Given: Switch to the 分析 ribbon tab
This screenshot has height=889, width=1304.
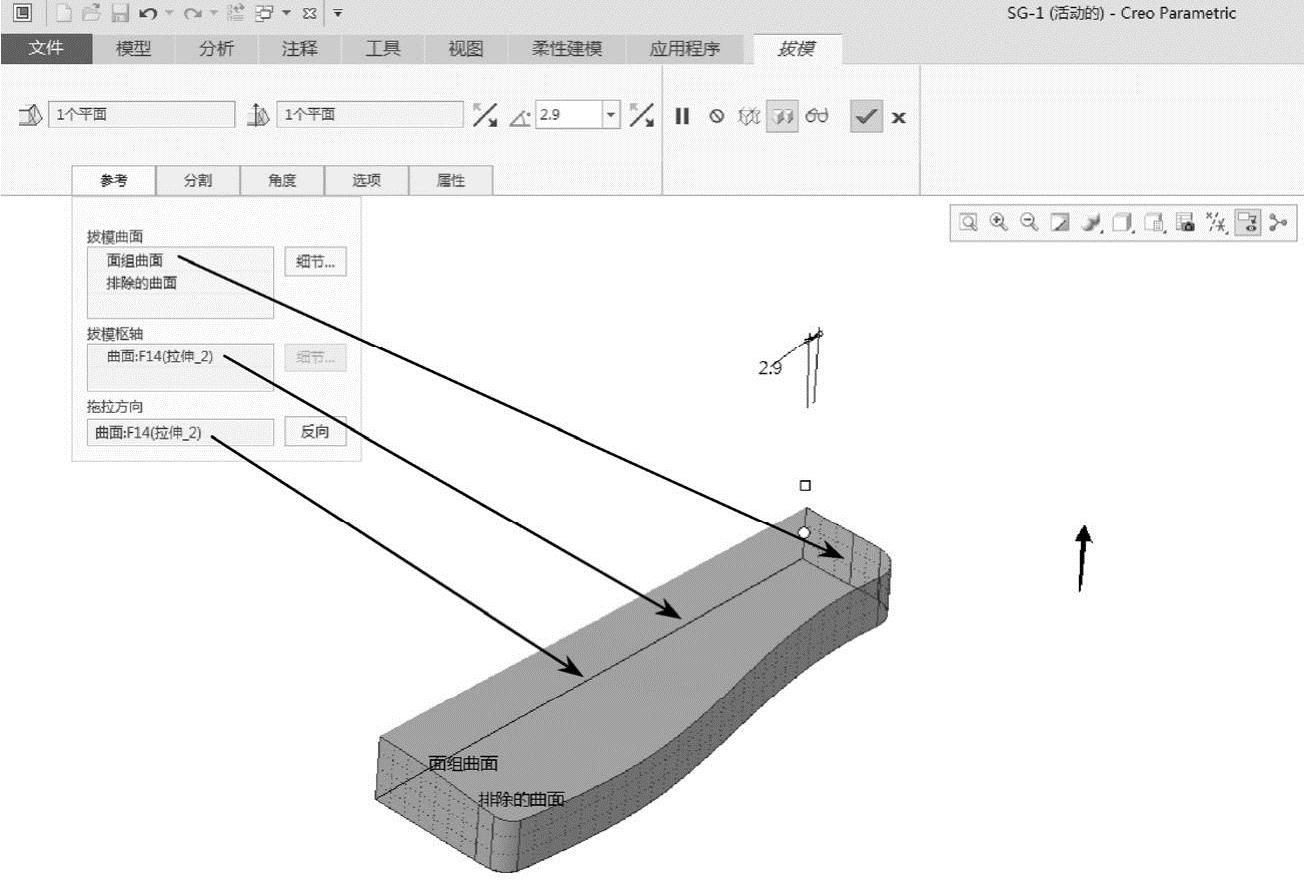Looking at the screenshot, I should click(x=217, y=48).
